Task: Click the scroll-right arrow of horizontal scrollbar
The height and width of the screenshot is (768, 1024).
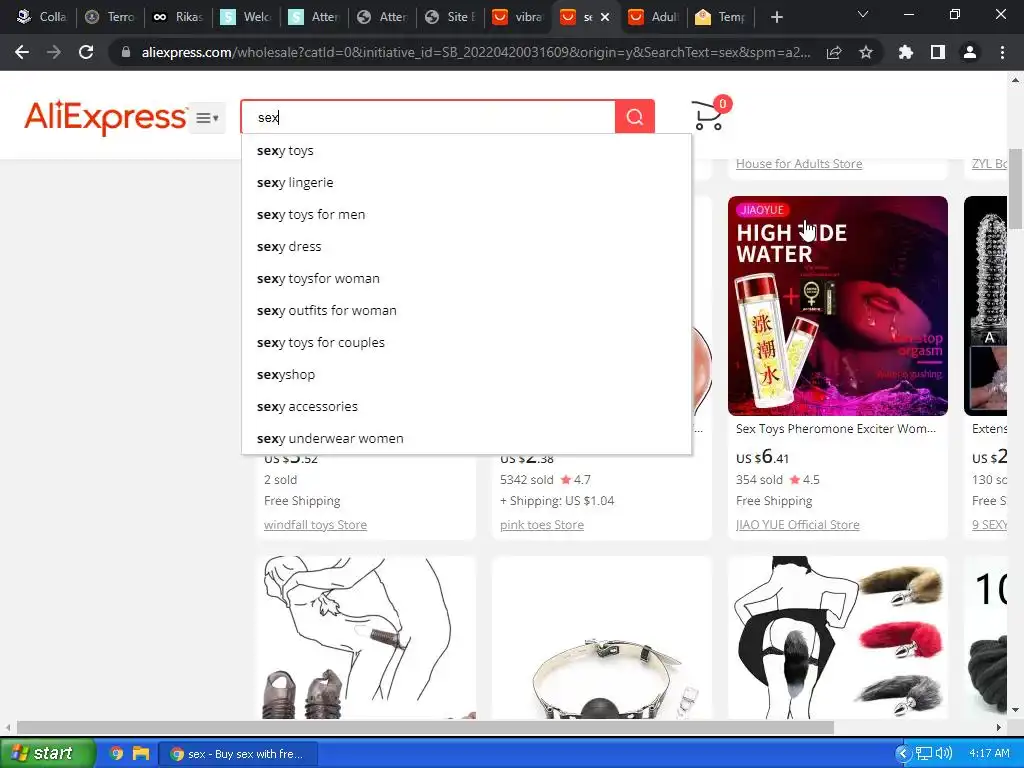Action: [x=999, y=727]
